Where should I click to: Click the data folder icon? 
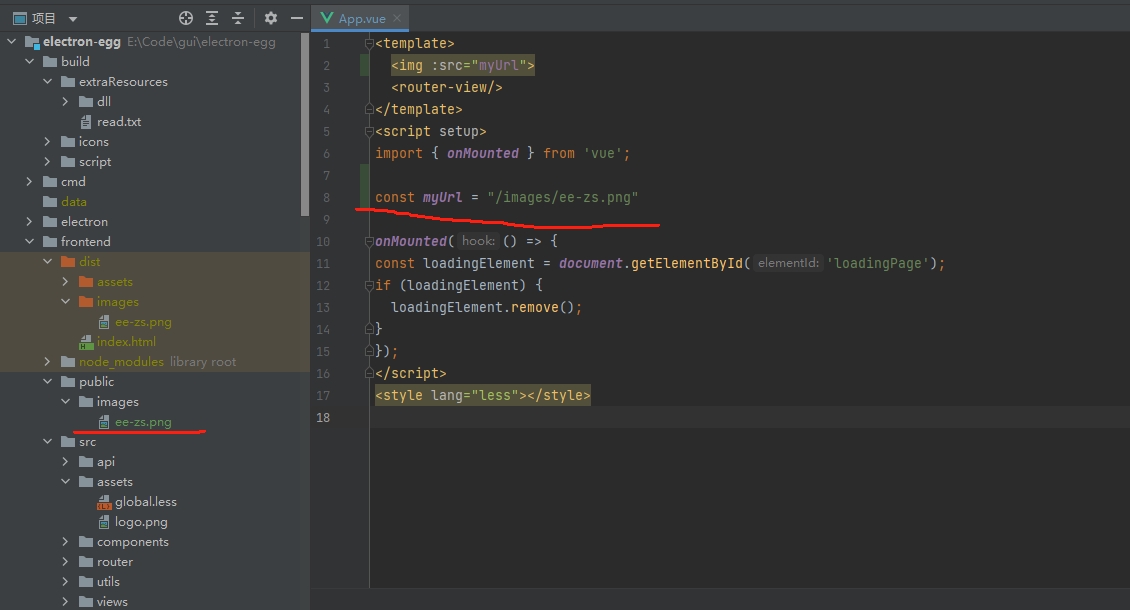point(50,202)
